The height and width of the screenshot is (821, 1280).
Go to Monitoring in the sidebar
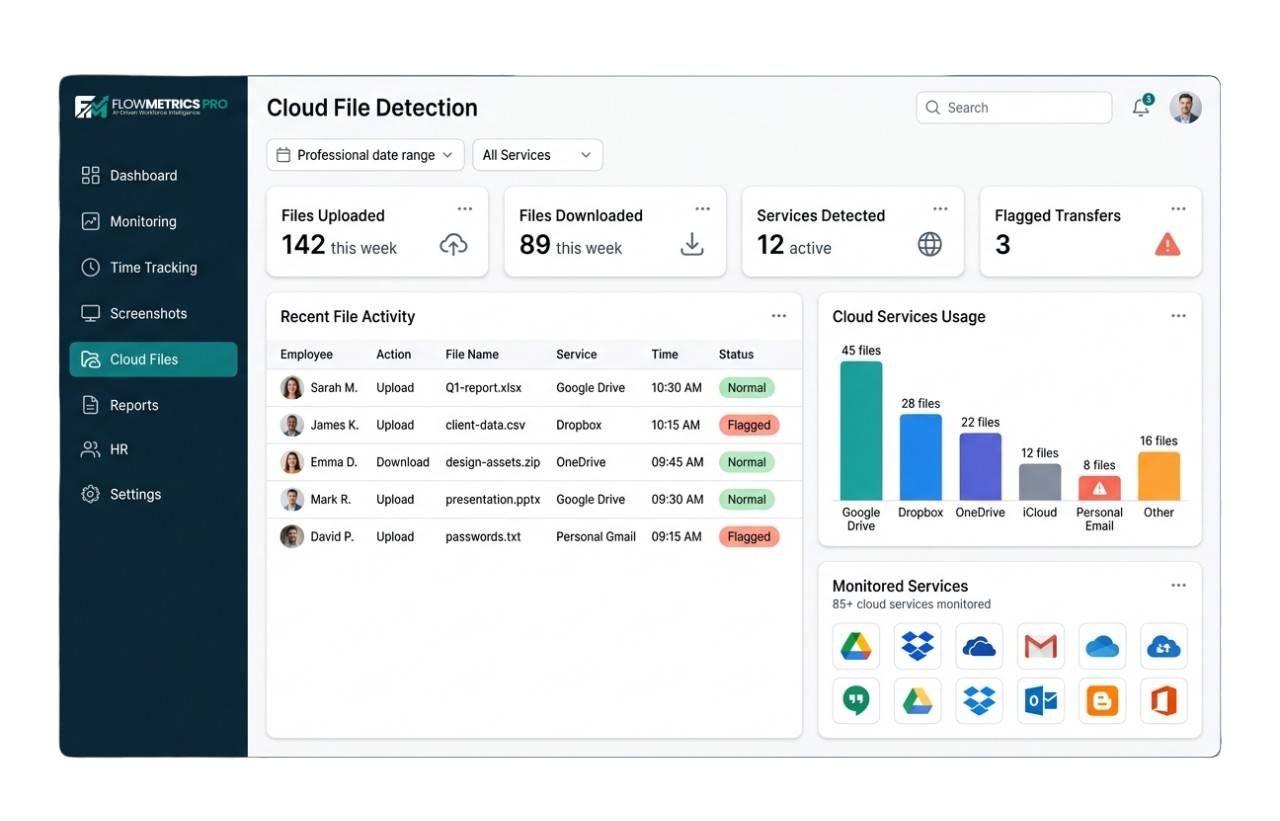143,222
